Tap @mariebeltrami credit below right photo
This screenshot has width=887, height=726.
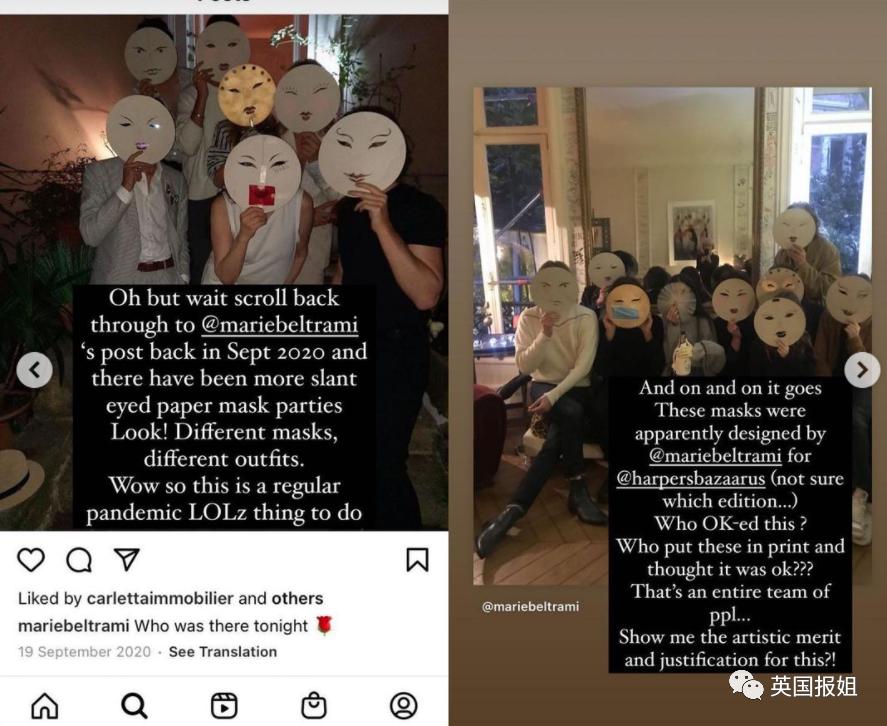tap(530, 607)
